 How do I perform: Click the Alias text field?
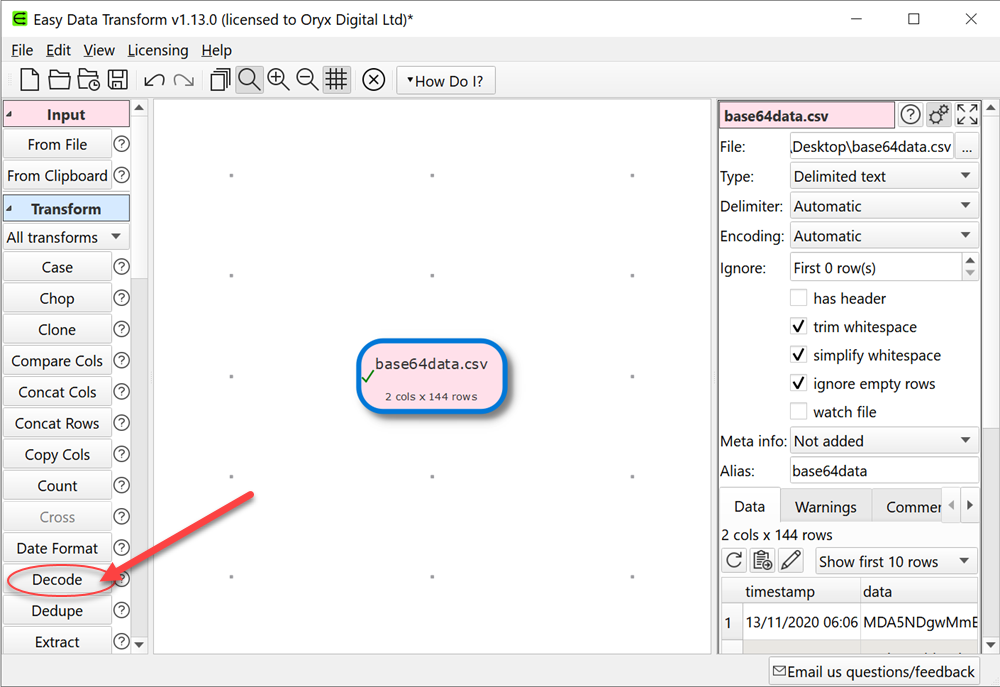pyautogui.click(x=883, y=470)
